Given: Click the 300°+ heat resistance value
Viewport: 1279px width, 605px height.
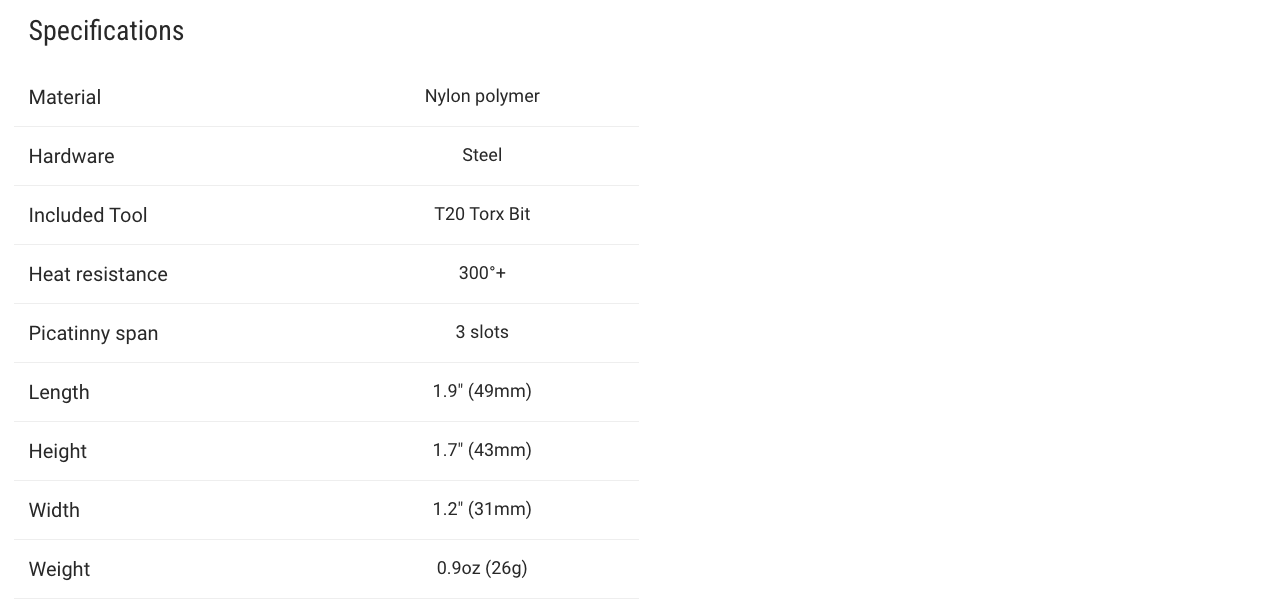Looking at the screenshot, I should tap(482, 273).
